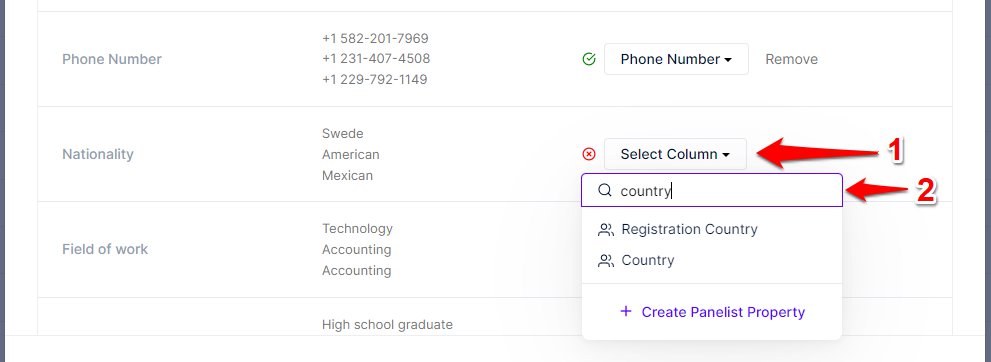Image resolution: width=991 pixels, height=362 pixels.
Task: Click the magnifier icon in search box
Action: coord(605,190)
